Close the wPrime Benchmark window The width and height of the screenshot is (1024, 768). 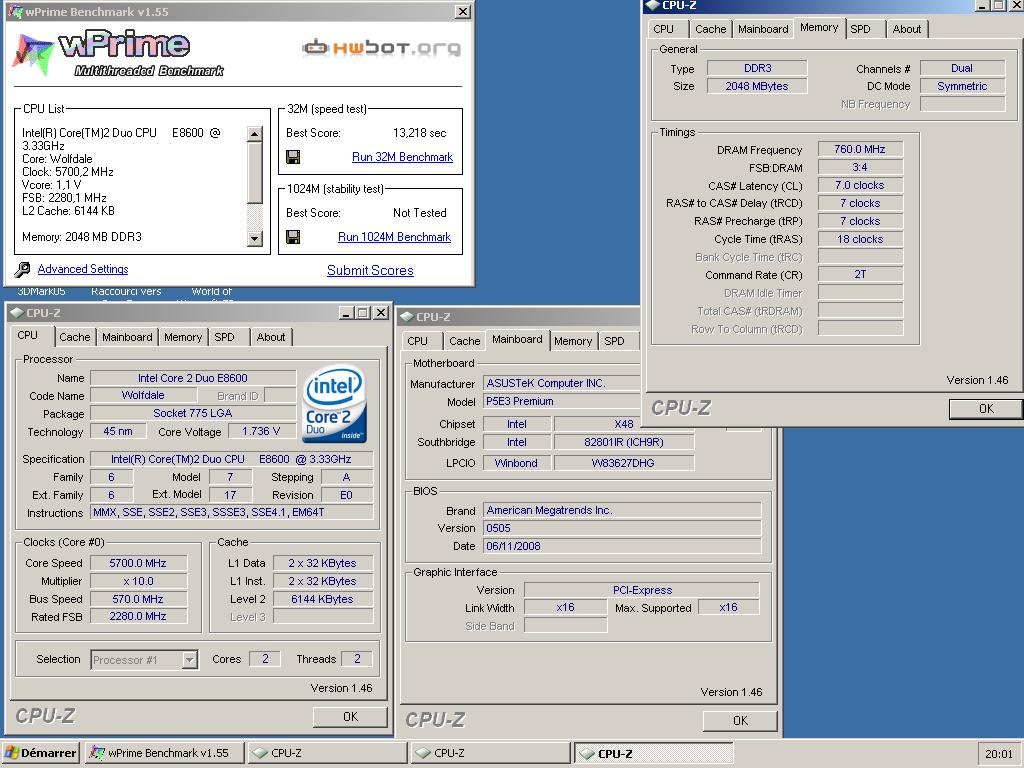click(x=462, y=12)
